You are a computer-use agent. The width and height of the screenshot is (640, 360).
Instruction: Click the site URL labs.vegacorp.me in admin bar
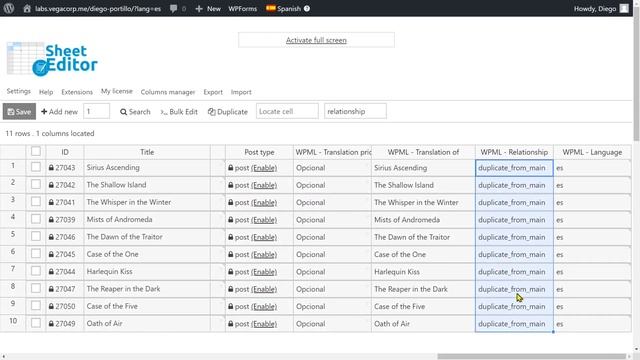(98, 9)
